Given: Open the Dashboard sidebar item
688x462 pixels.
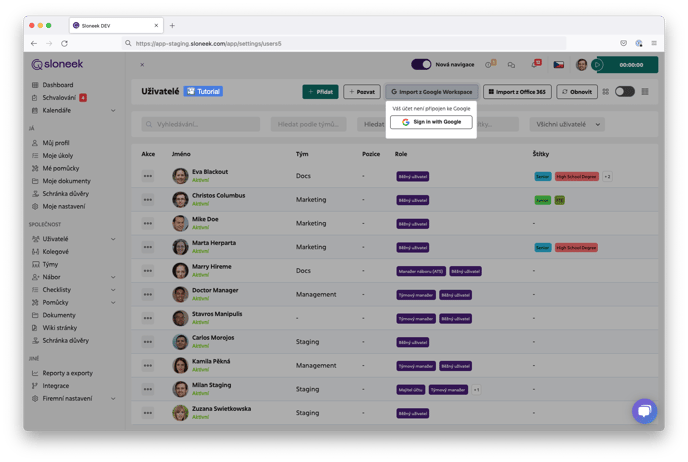Looking at the screenshot, I should [57, 85].
